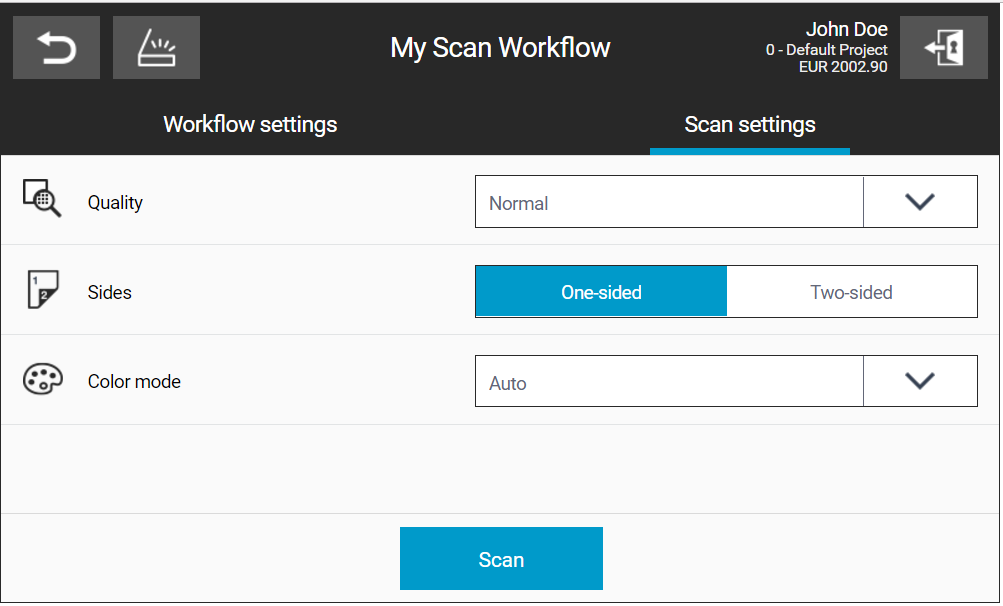Viewport: 1003px width, 606px height.
Task: Click the Default Project label
Action: point(826,50)
